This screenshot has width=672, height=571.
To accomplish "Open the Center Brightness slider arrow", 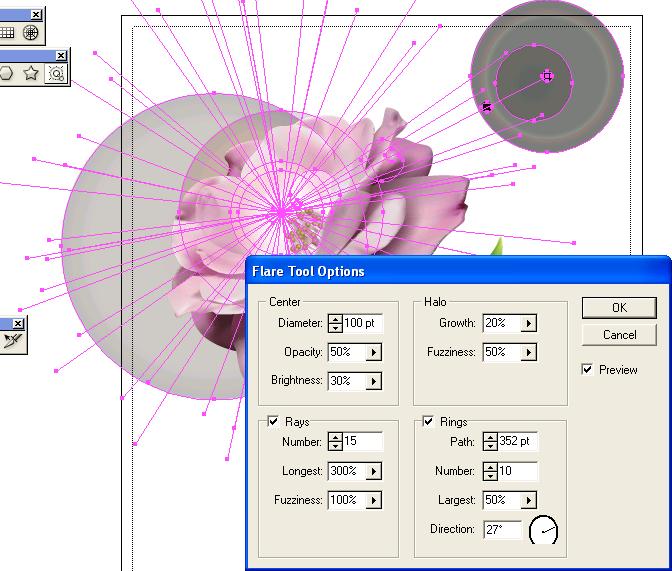I will [374, 381].
